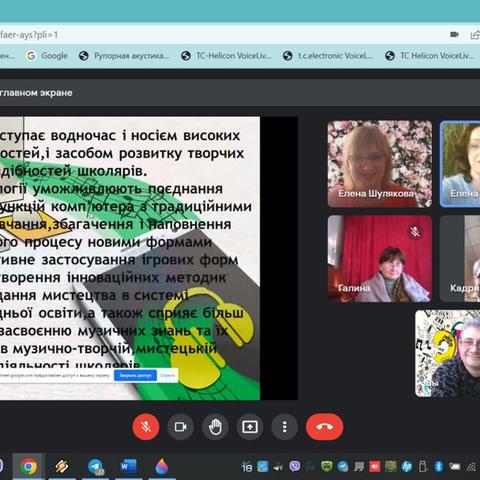
Task: Unmute the microphone in the call
Action: pyautogui.click(x=146, y=427)
